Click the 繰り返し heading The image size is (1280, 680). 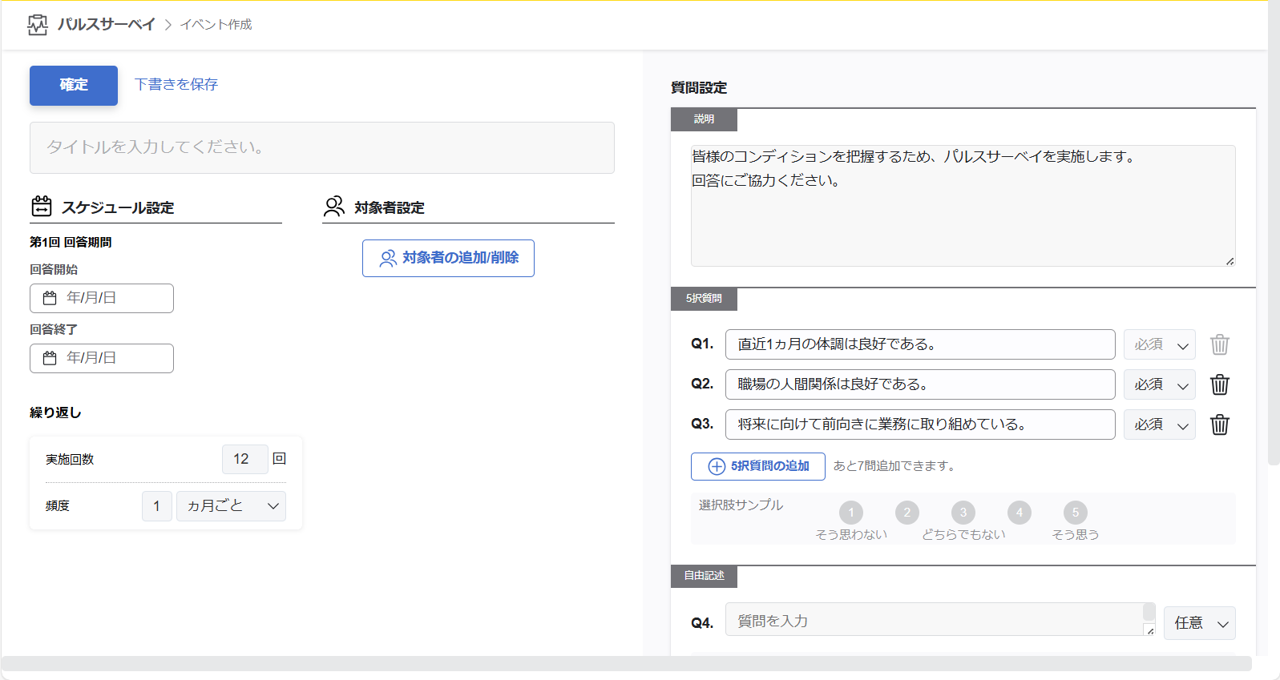pos(56,412)
